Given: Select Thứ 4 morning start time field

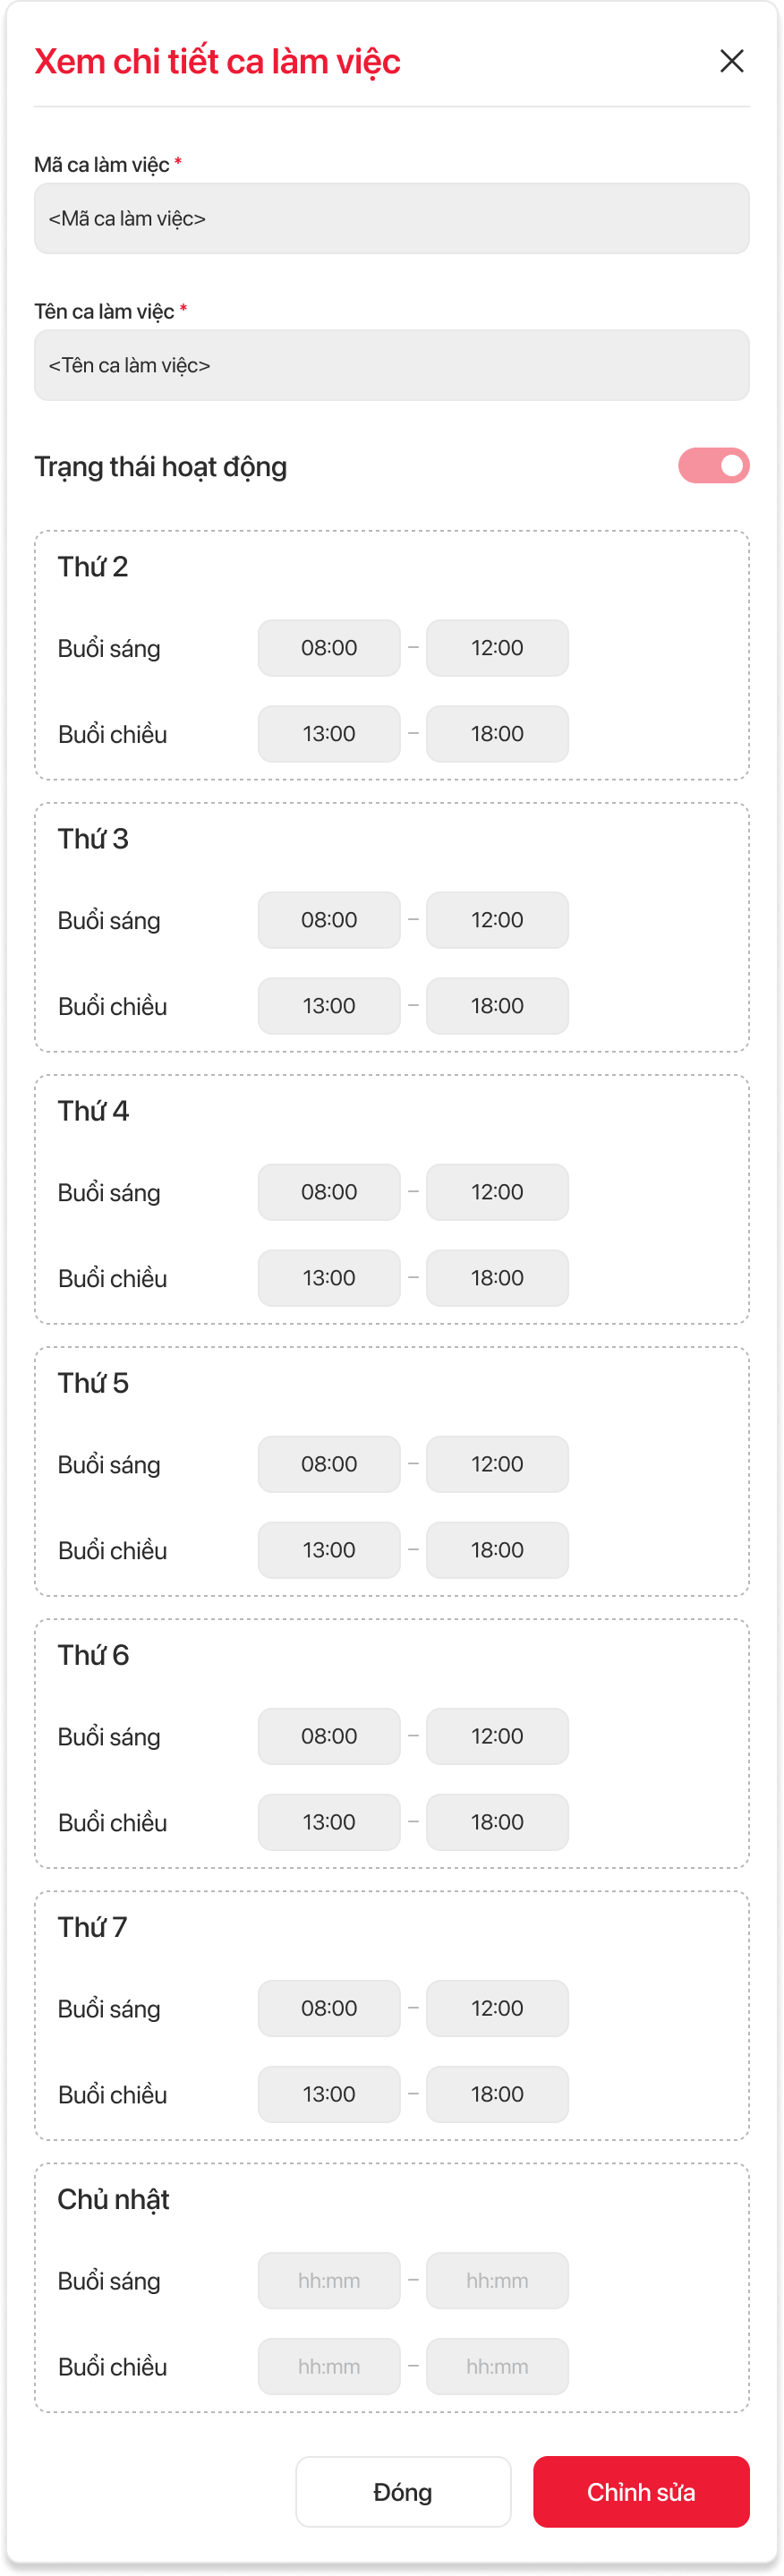Looking at the screenshot, I should coord(329,1192).
